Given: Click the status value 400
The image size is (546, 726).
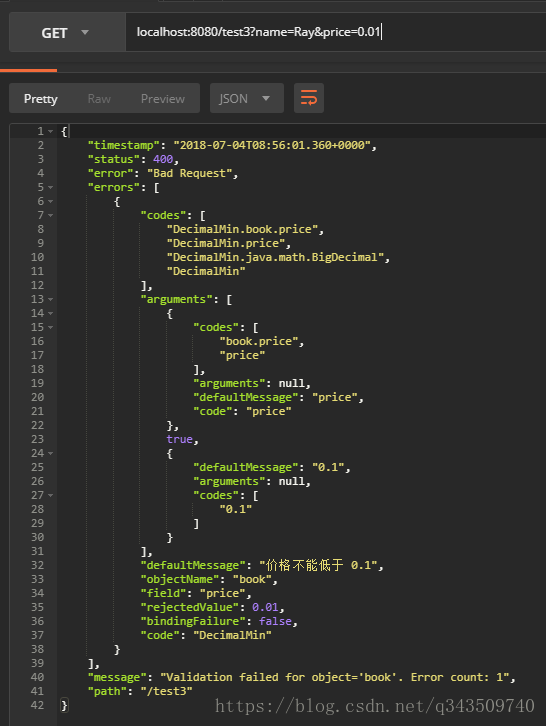Looking at the screenshot, I should (x=163, y=159).
